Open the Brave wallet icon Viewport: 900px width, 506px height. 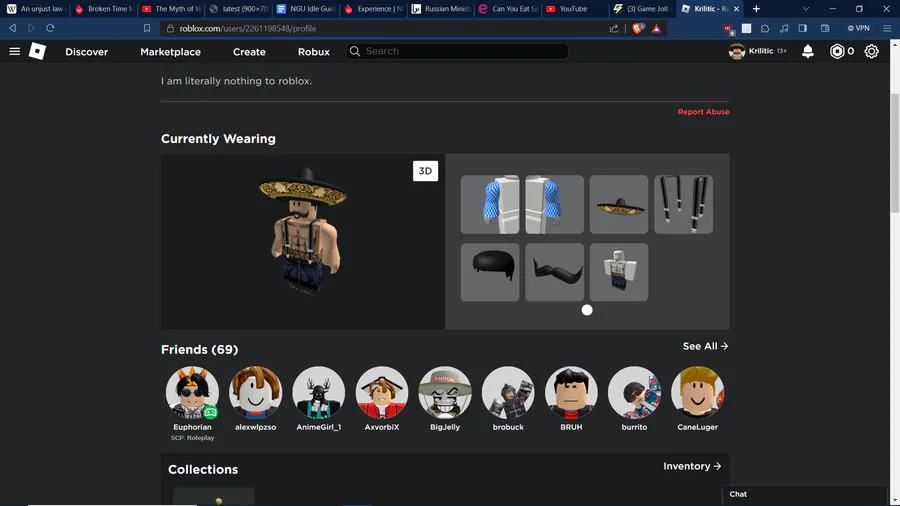[825, 28]
